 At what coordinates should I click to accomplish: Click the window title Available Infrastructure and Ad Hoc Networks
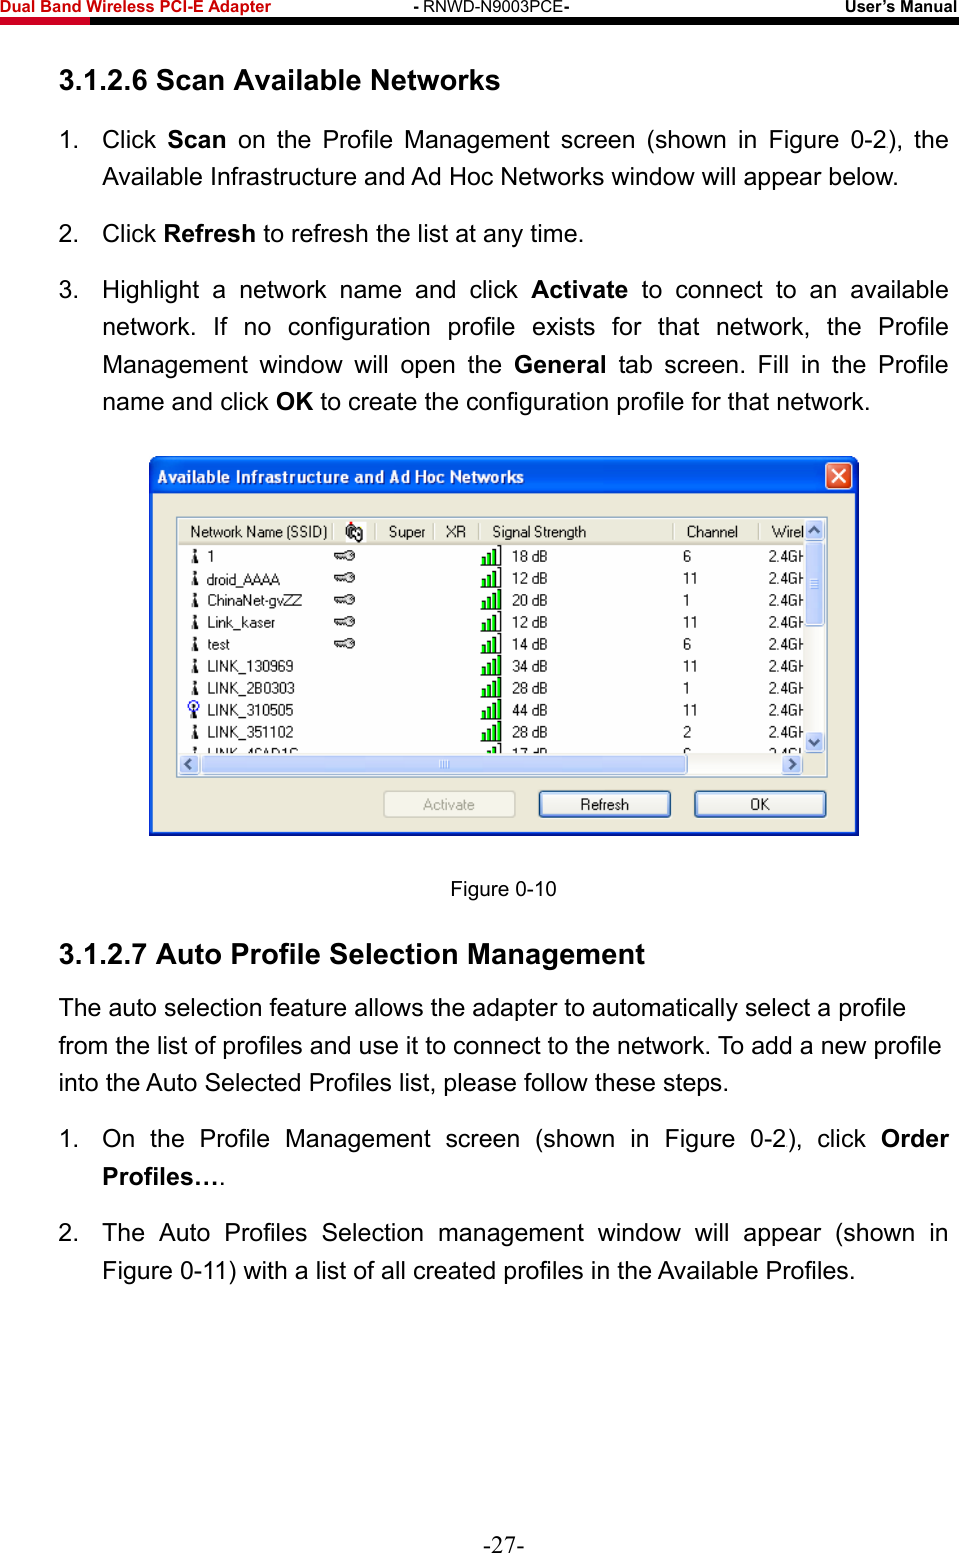(x=340, y=477)
